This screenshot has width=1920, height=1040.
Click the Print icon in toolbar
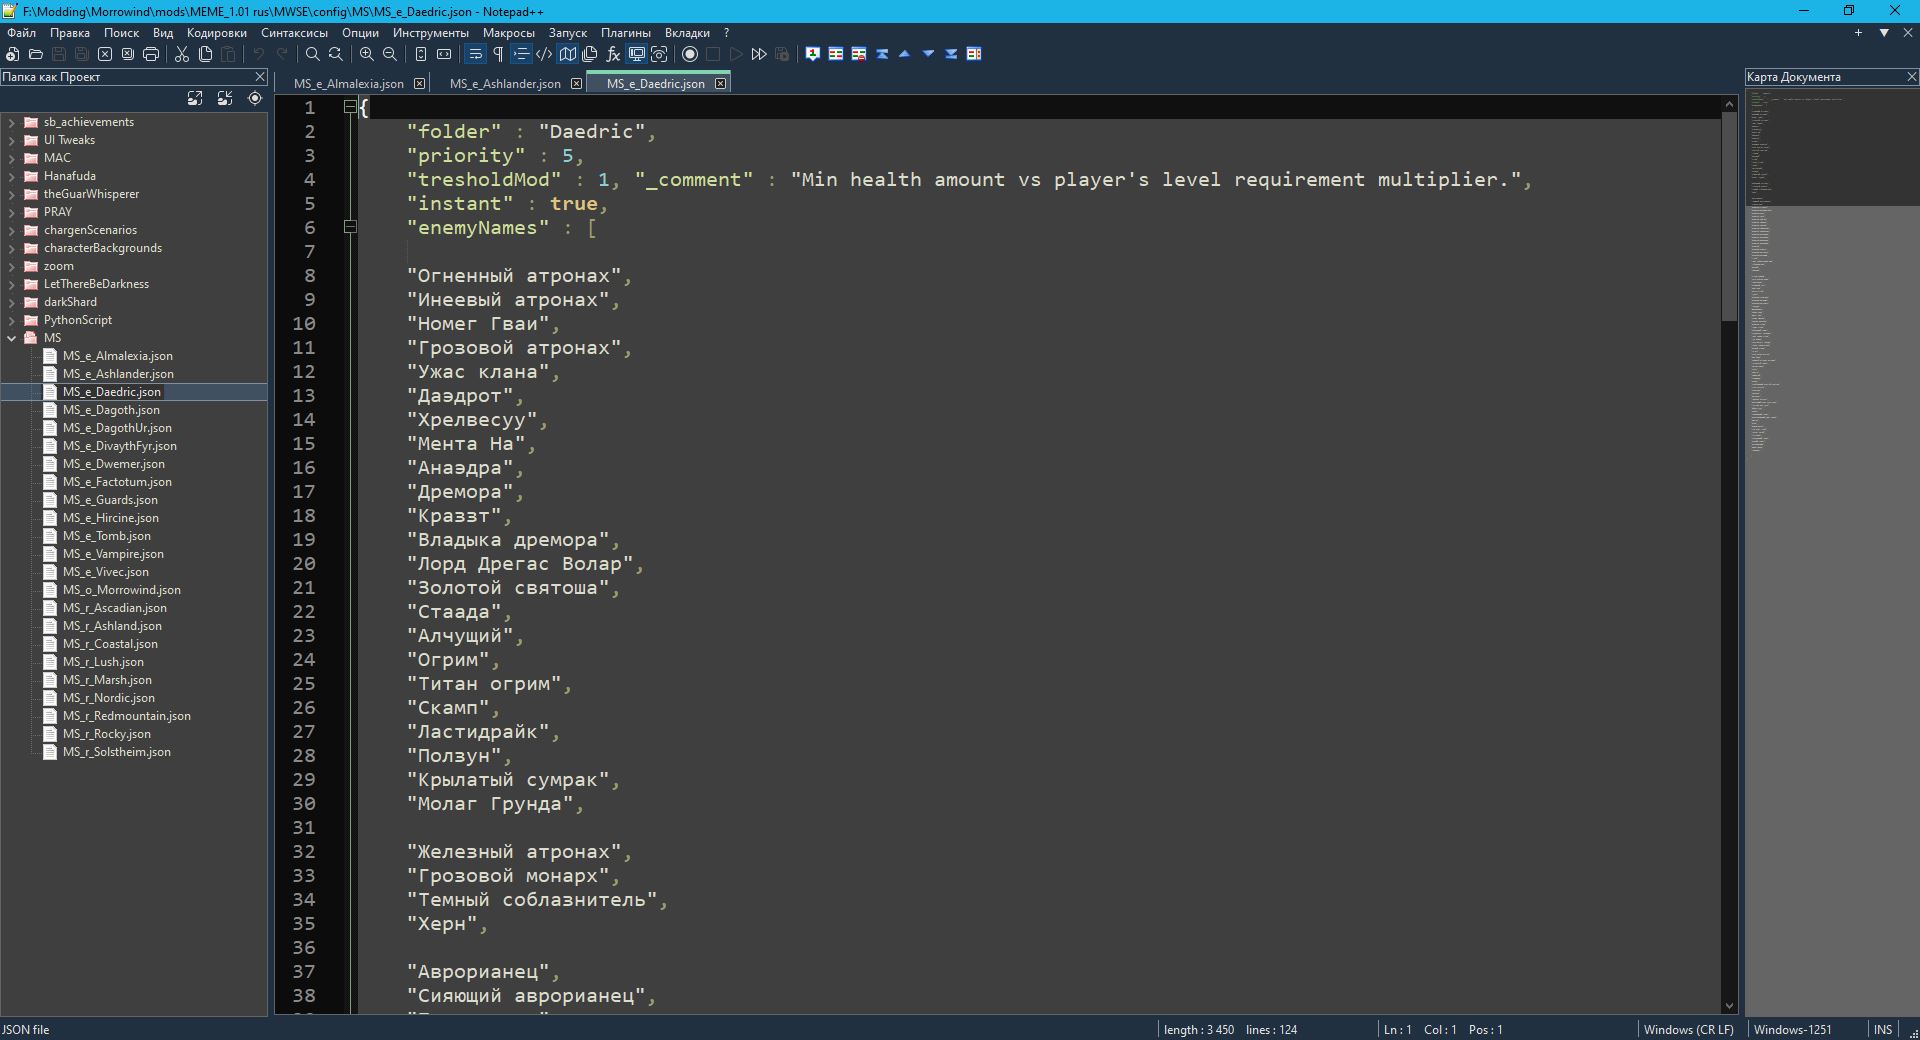coord(151,54)
